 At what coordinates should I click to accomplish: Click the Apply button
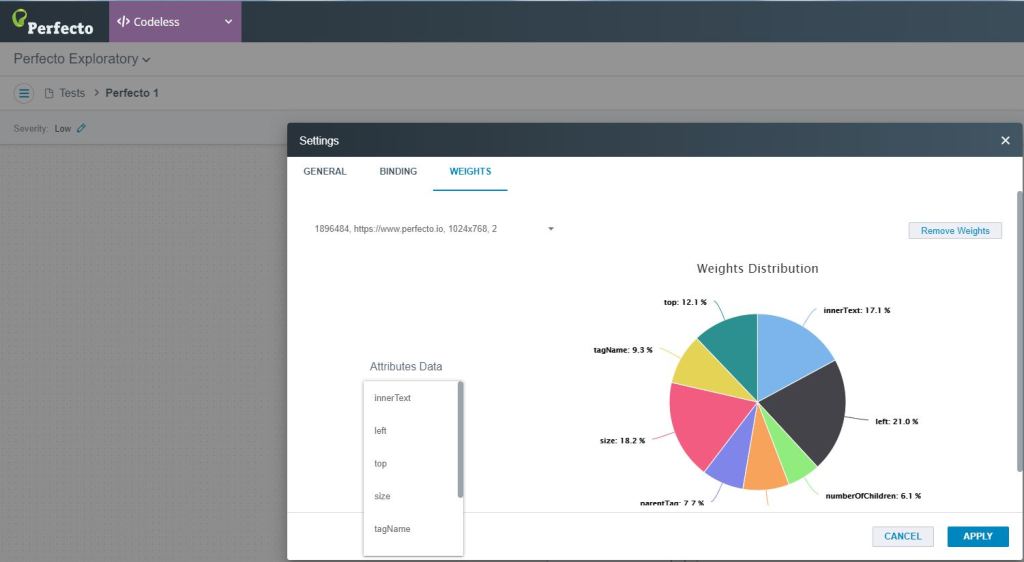click(977, 536)
